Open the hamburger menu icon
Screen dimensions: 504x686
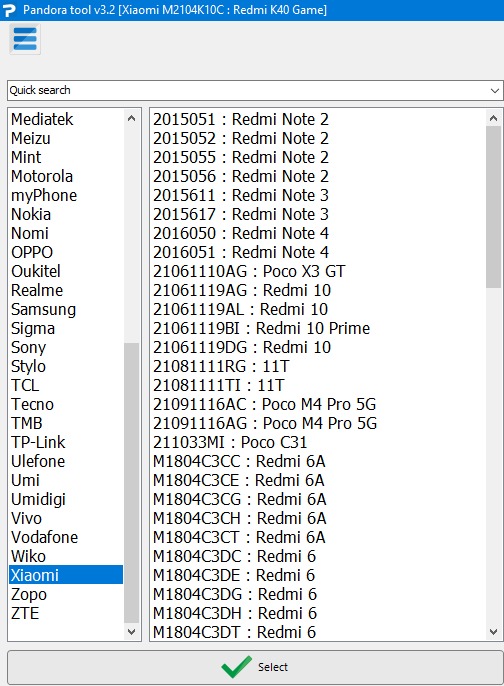pyautogui.click(x=25, y=39)
